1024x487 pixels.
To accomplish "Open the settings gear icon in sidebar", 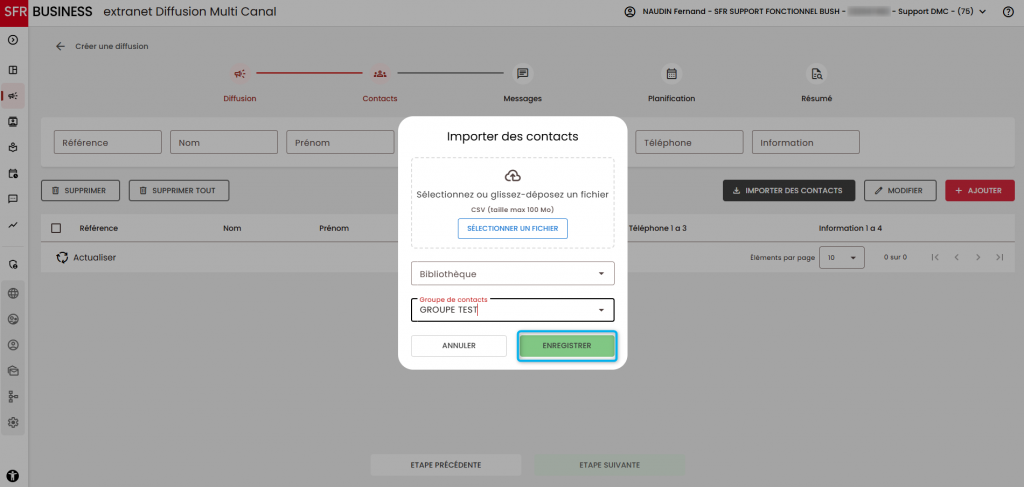I will pyautogui.click(x=13, y=422).
